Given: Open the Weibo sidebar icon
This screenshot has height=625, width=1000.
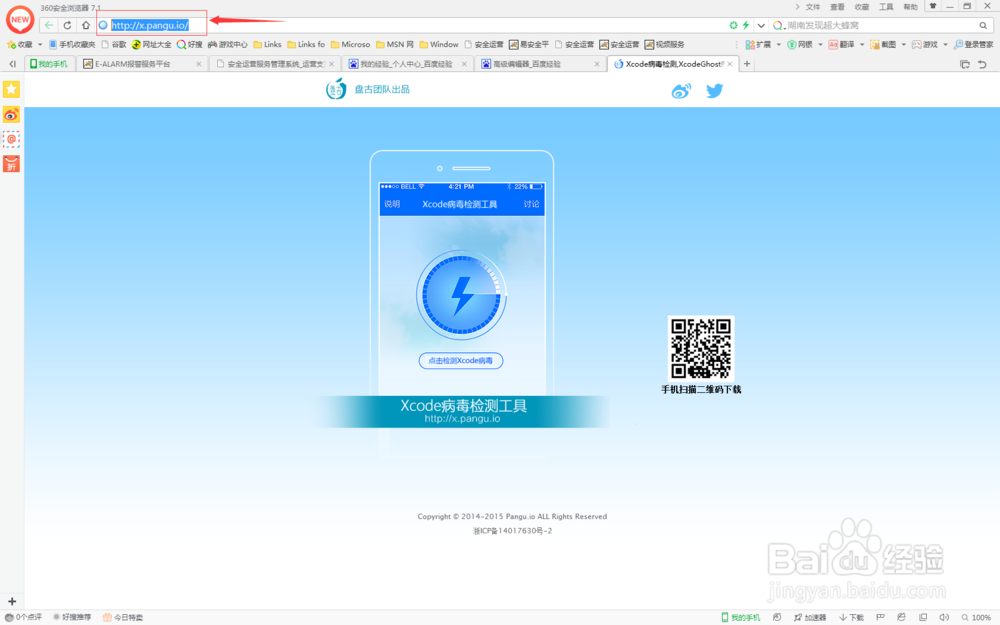Looking at the screenshot, I should tap(11, 115).
